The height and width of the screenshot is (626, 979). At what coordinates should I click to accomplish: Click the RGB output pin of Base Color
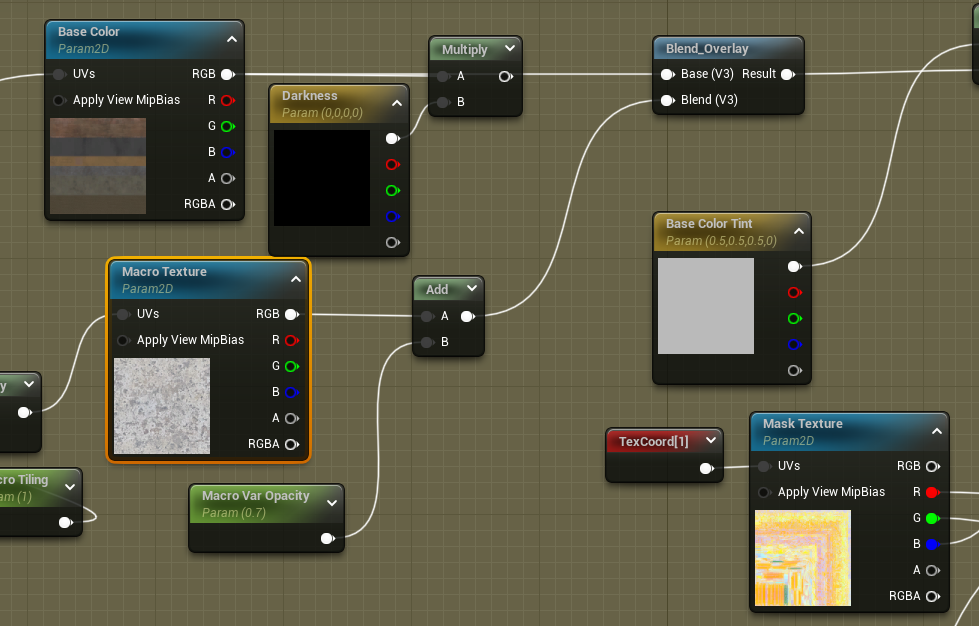pyautogui.click(x=228, y=74)
